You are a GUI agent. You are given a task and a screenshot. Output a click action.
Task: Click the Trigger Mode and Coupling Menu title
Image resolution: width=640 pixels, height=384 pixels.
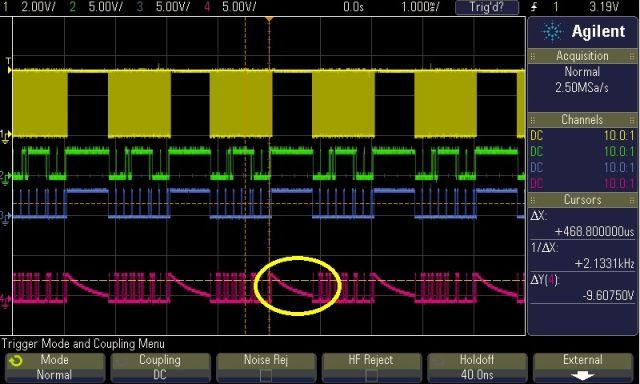[83, 344]
